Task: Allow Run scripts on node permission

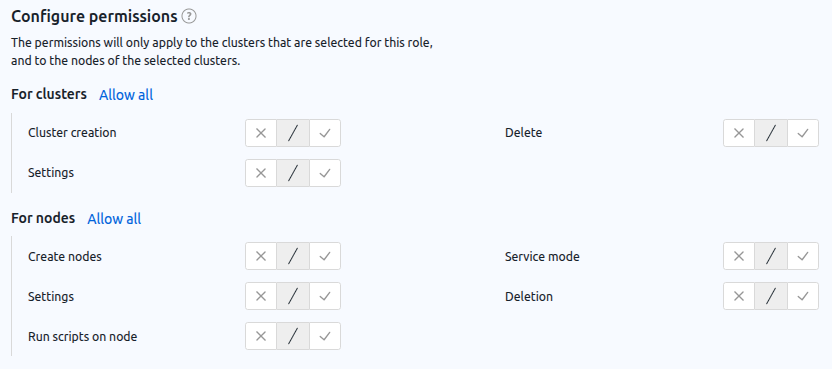Action: coord(325,336)
